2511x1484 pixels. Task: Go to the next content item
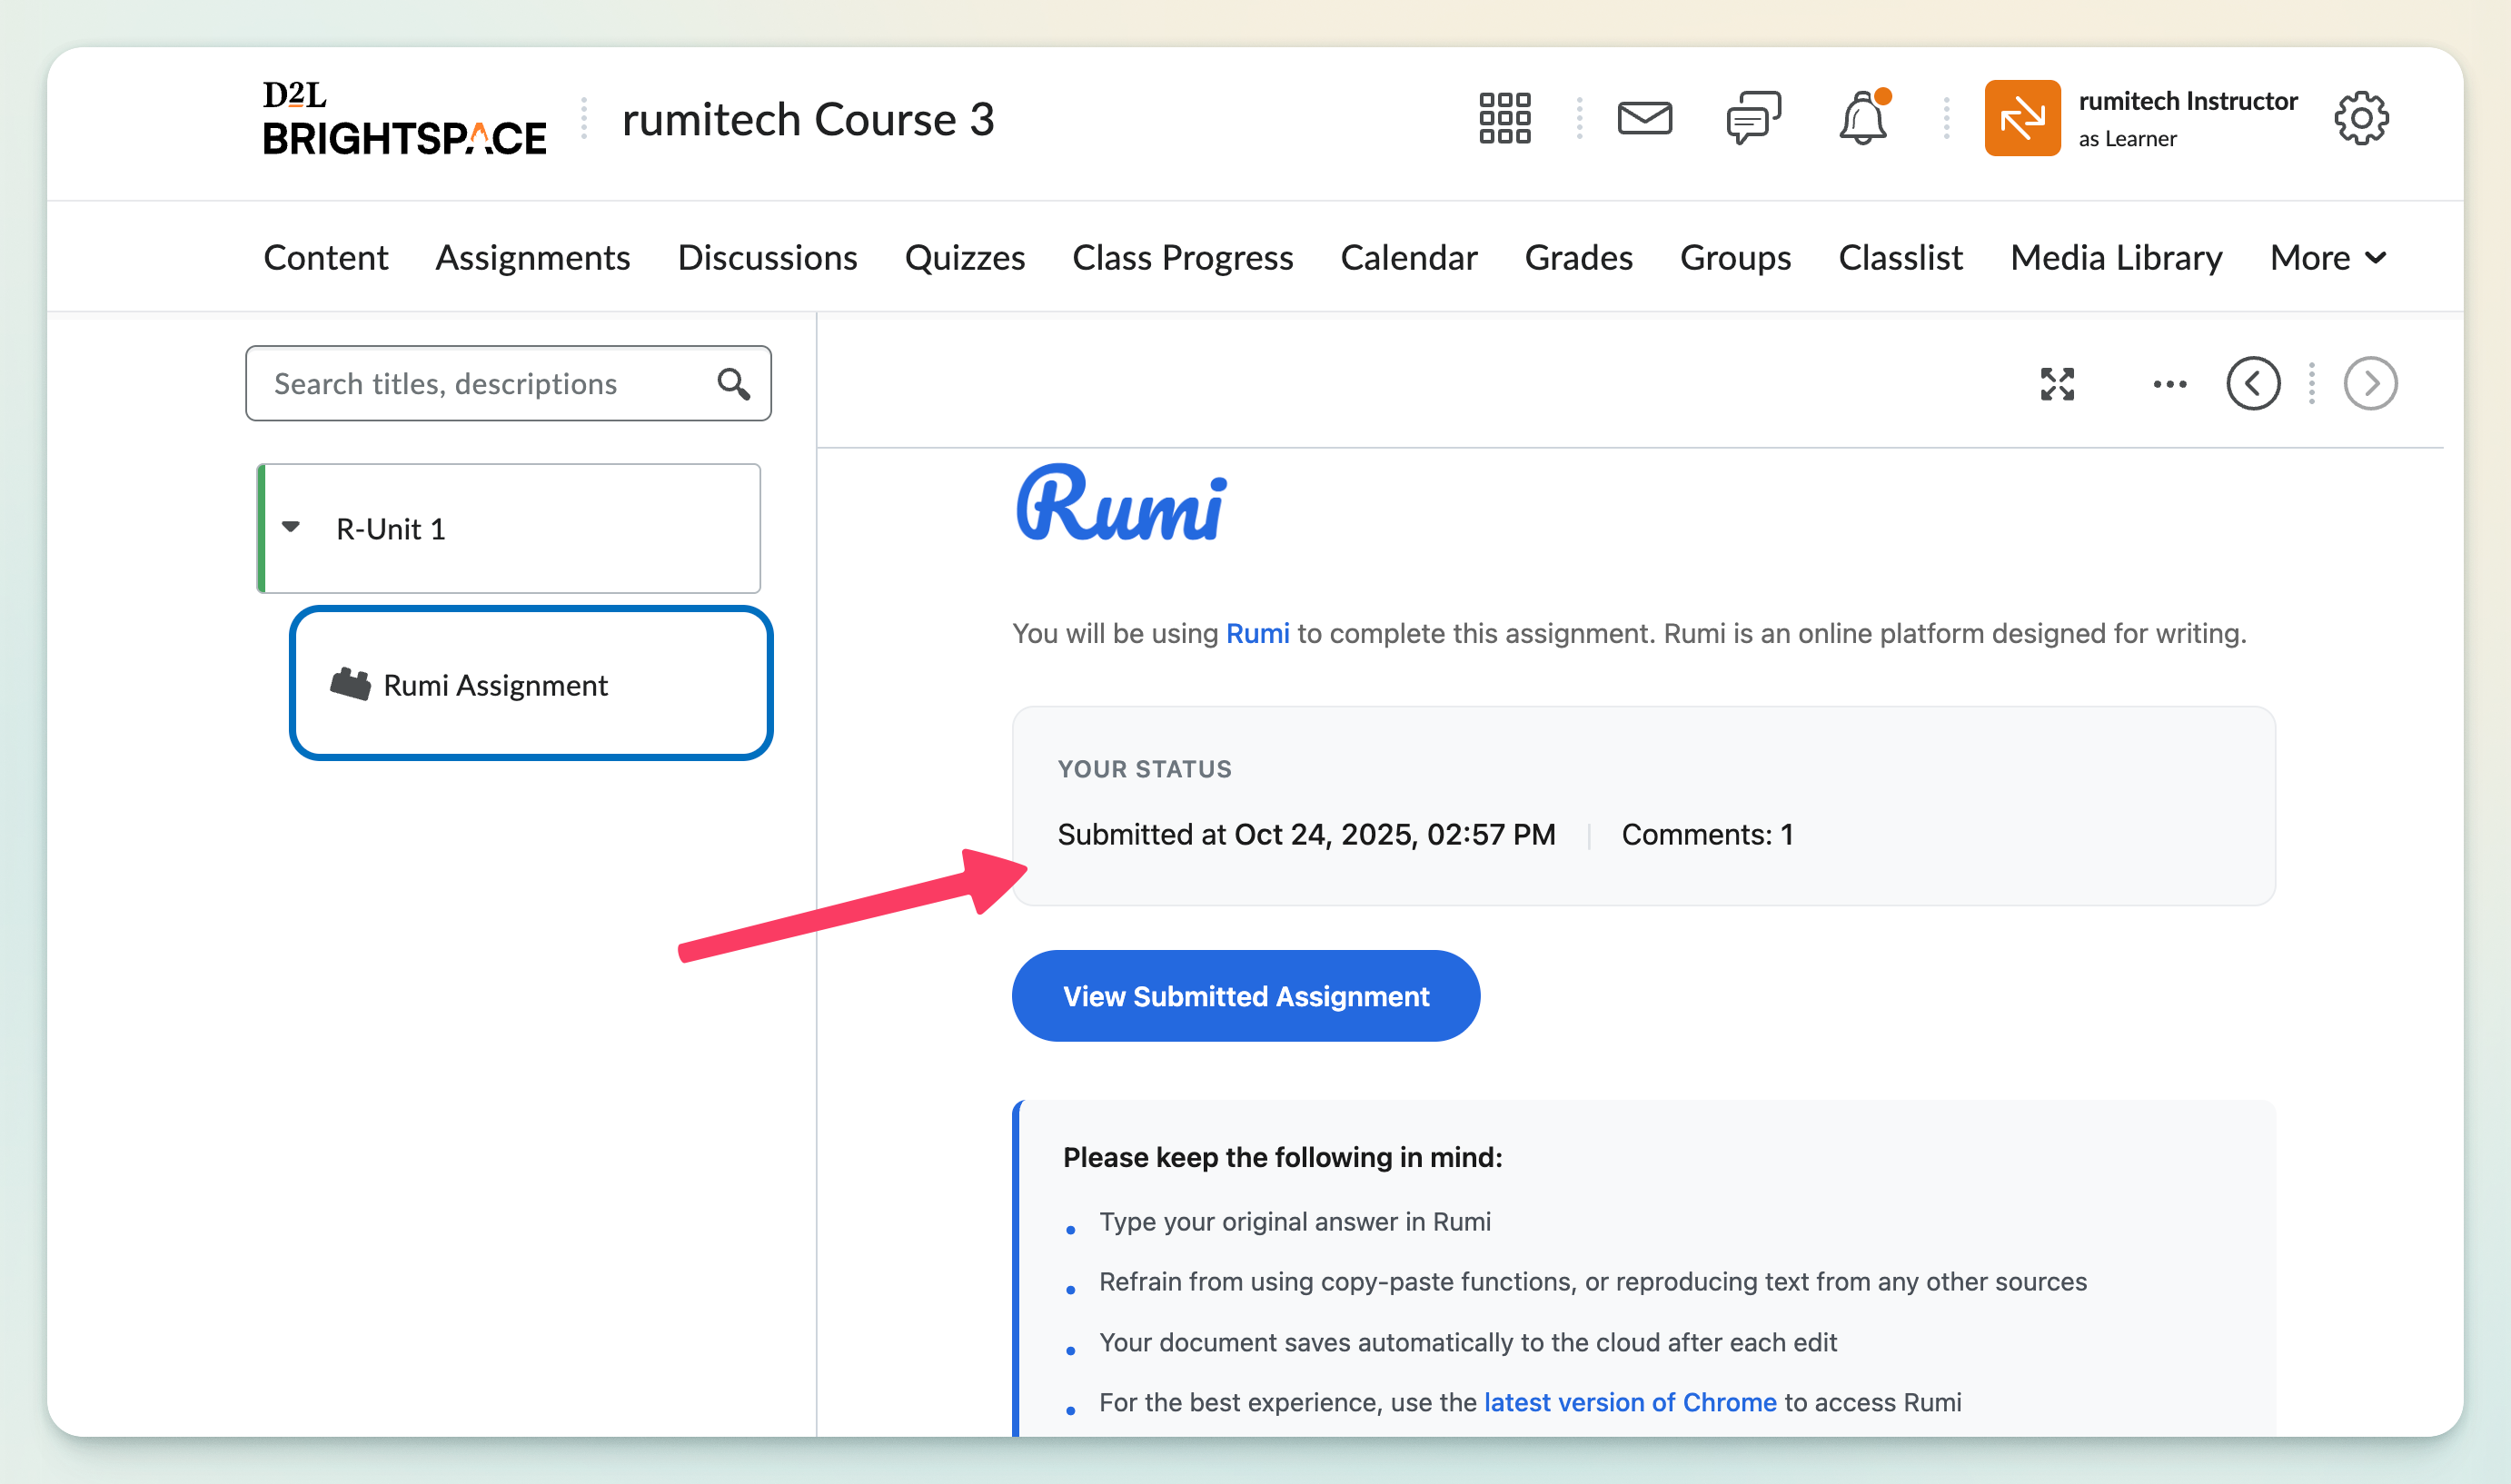tap(2370, 384)
